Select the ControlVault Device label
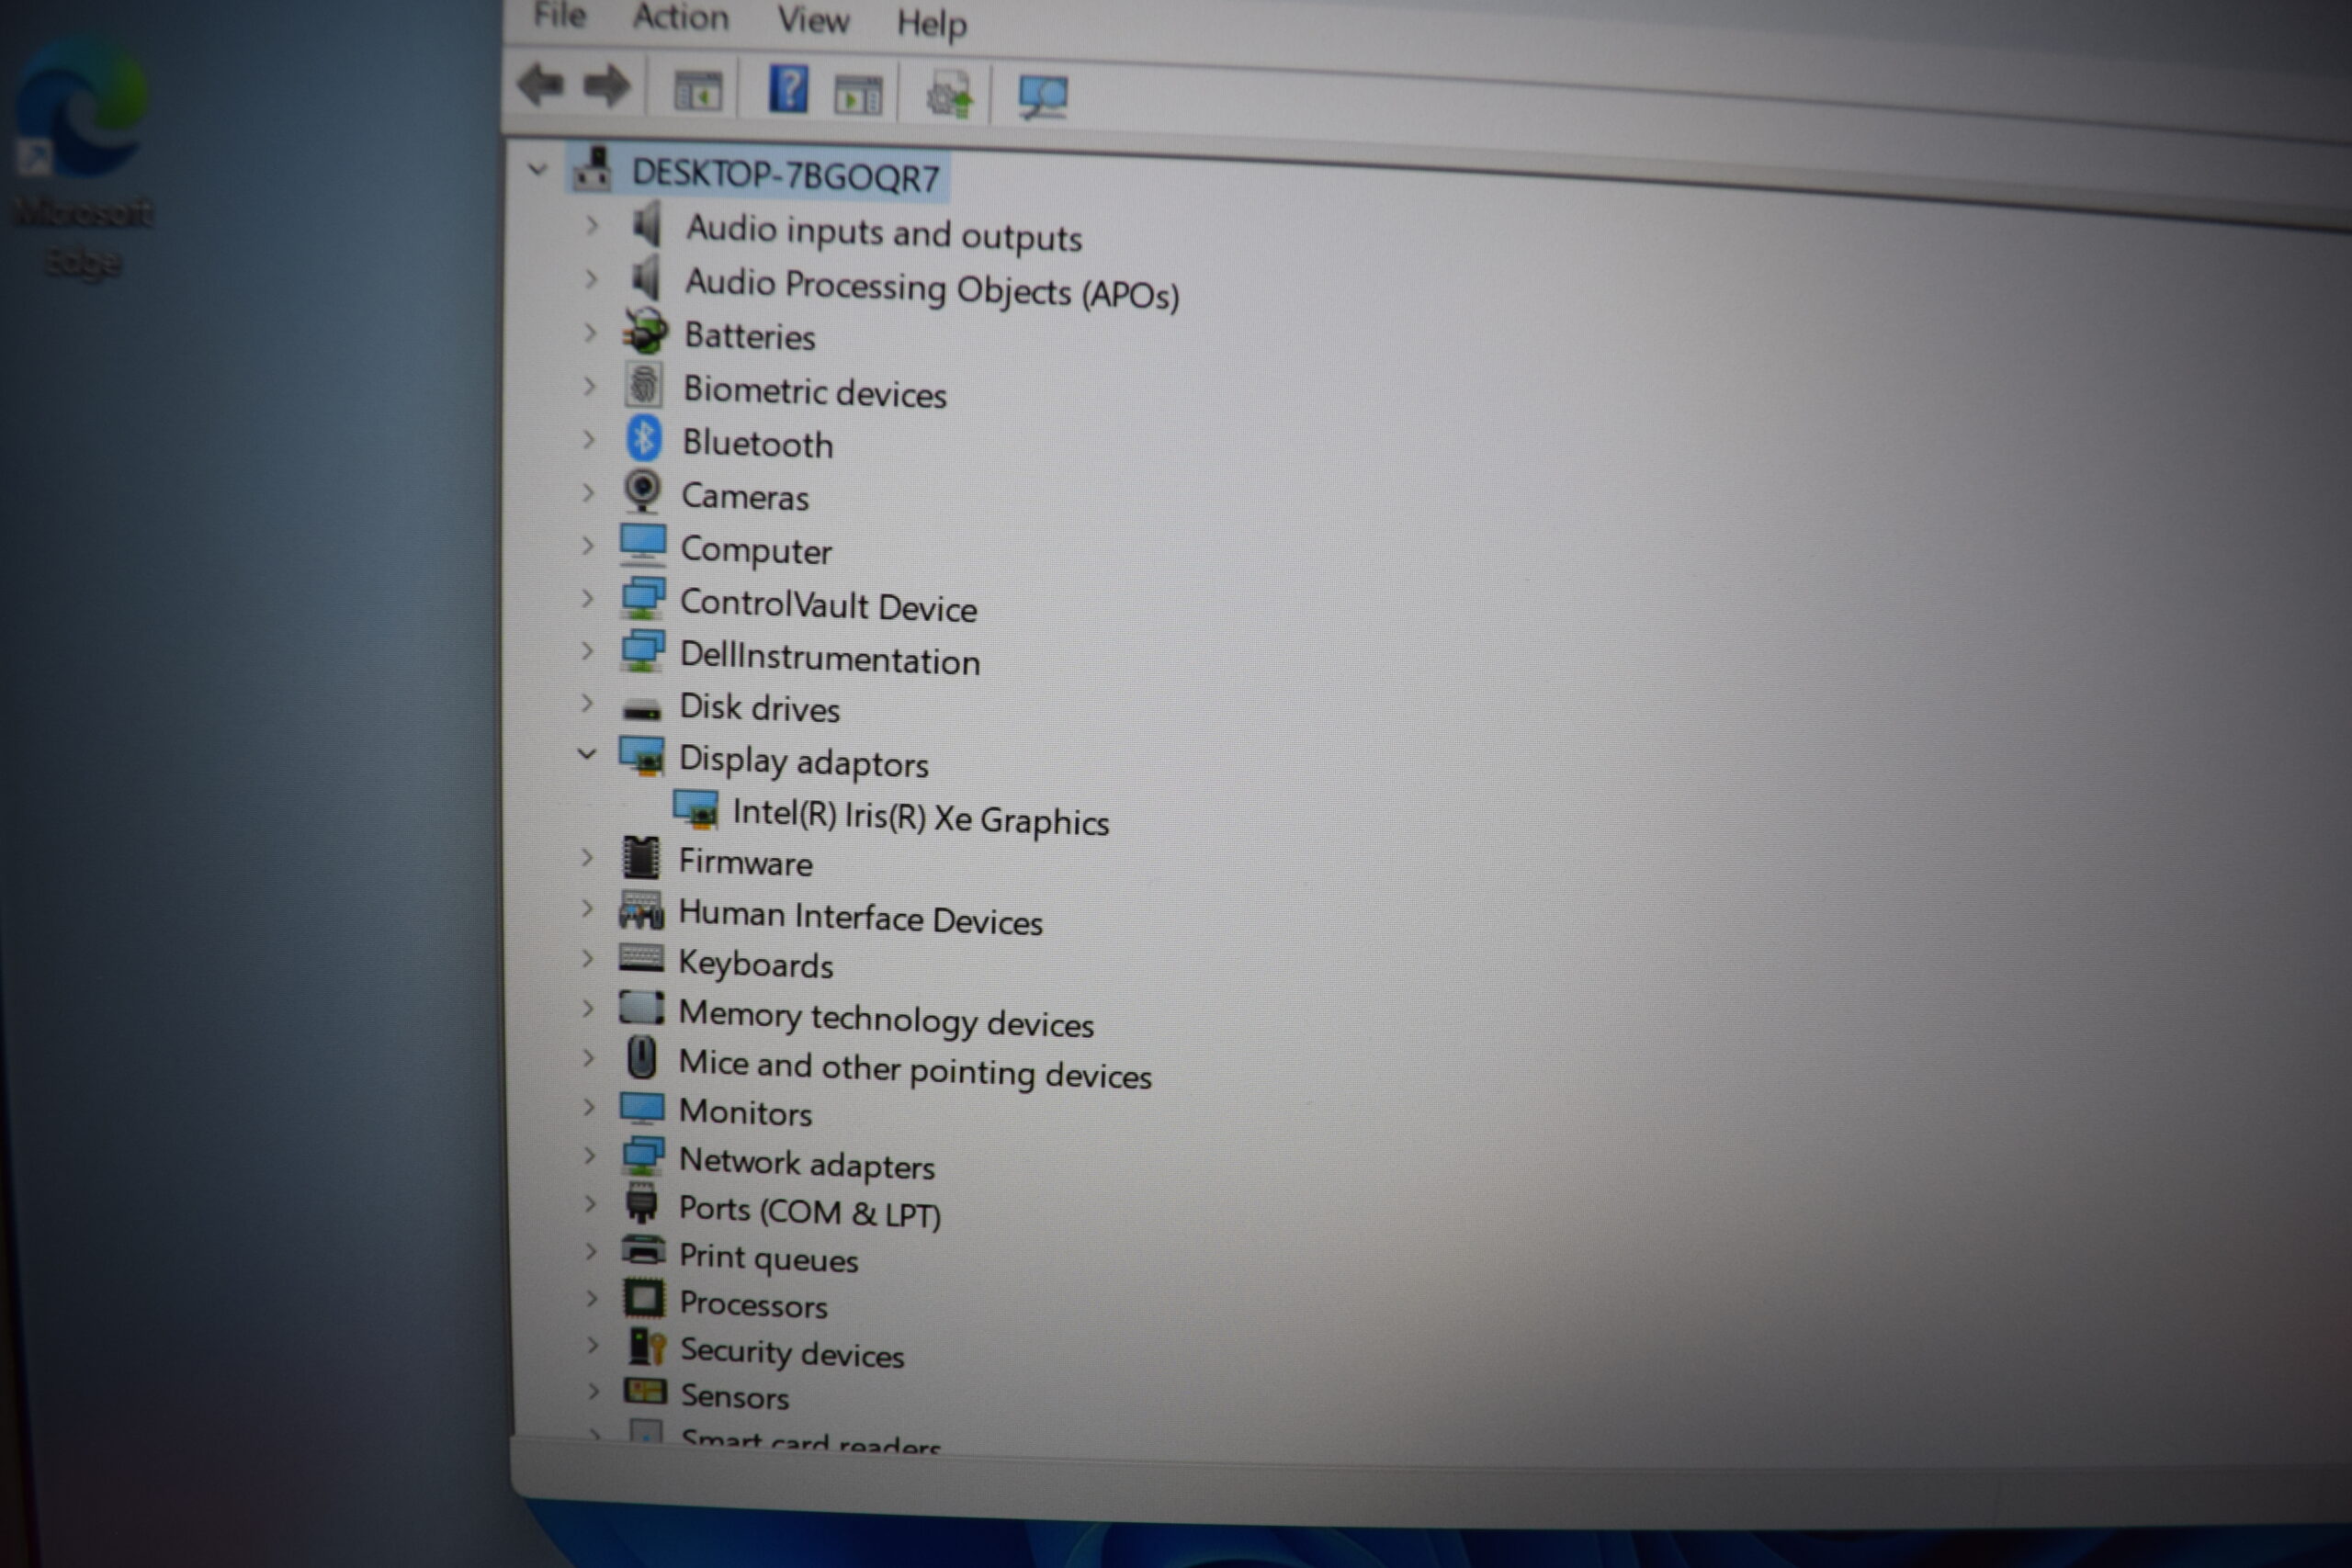 [x=828, y=605]
